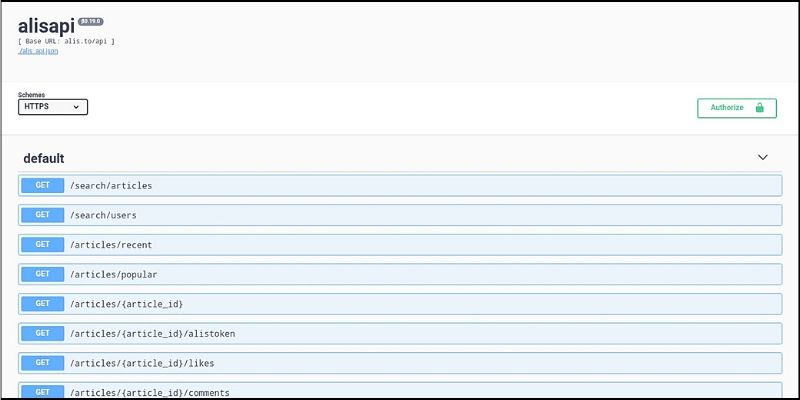Screen dimensions: 800x400
Task: Click the Authorize button
Action: tap(736, 108)
